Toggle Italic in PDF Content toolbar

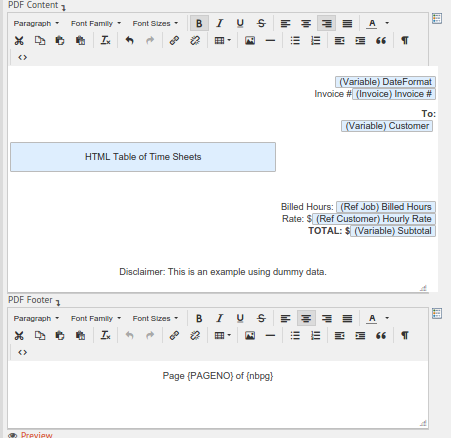[219, 23]
